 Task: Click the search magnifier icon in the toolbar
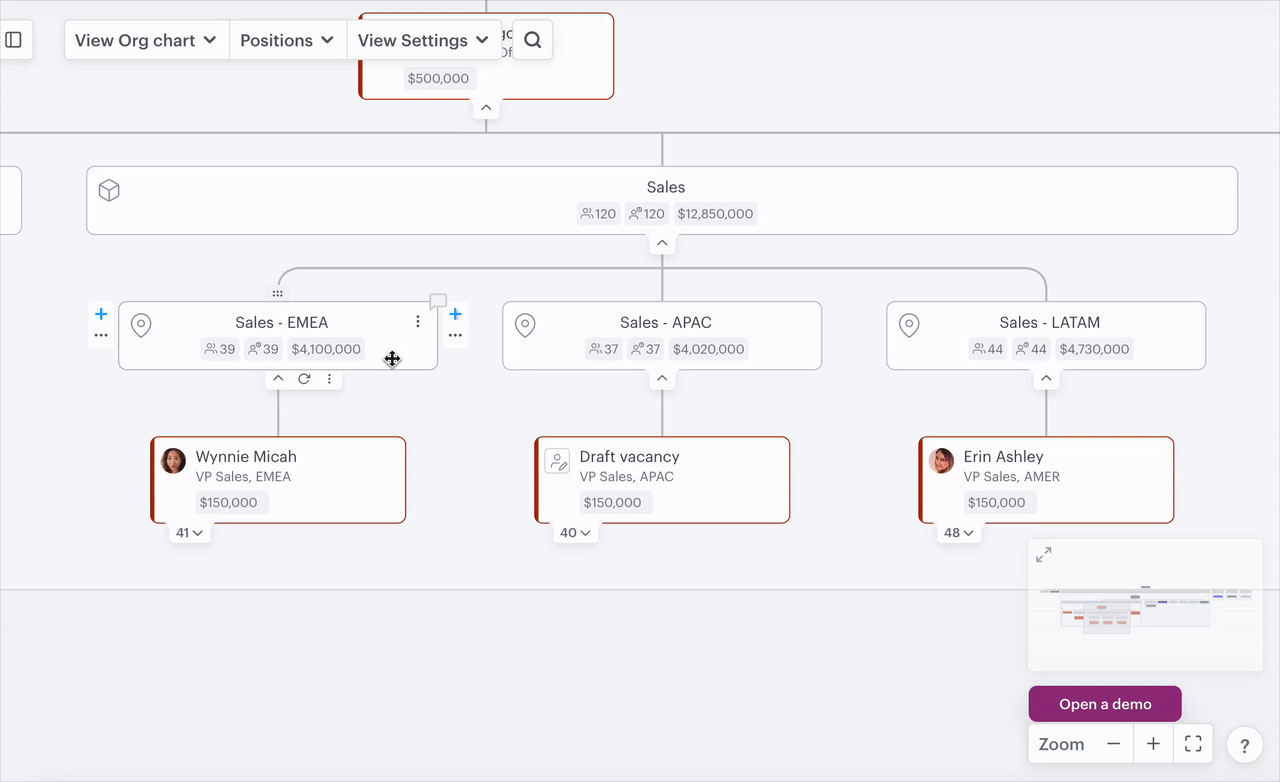click(x=532, y=39)
